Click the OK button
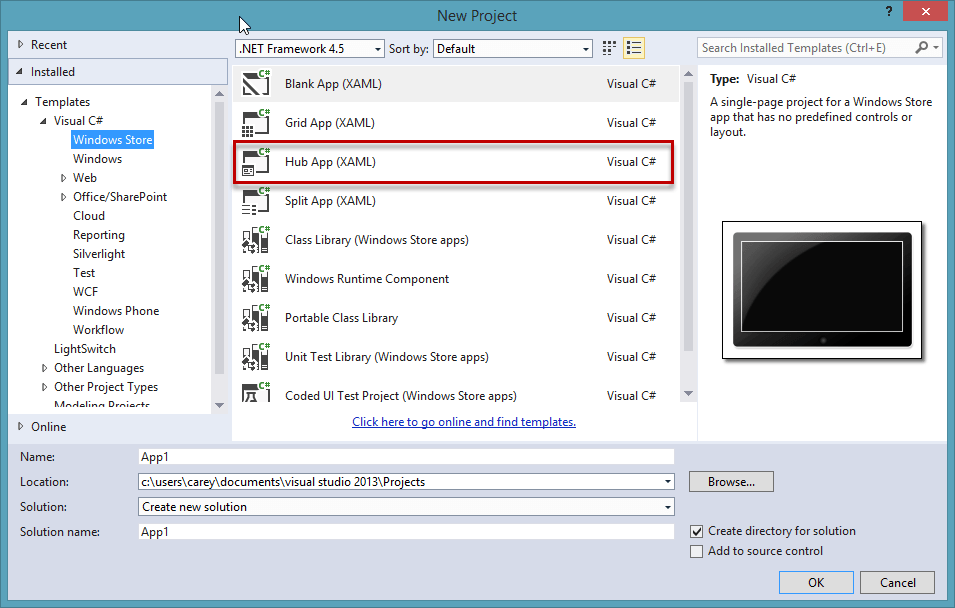The image size is (955, 608). tap(816, 582)
